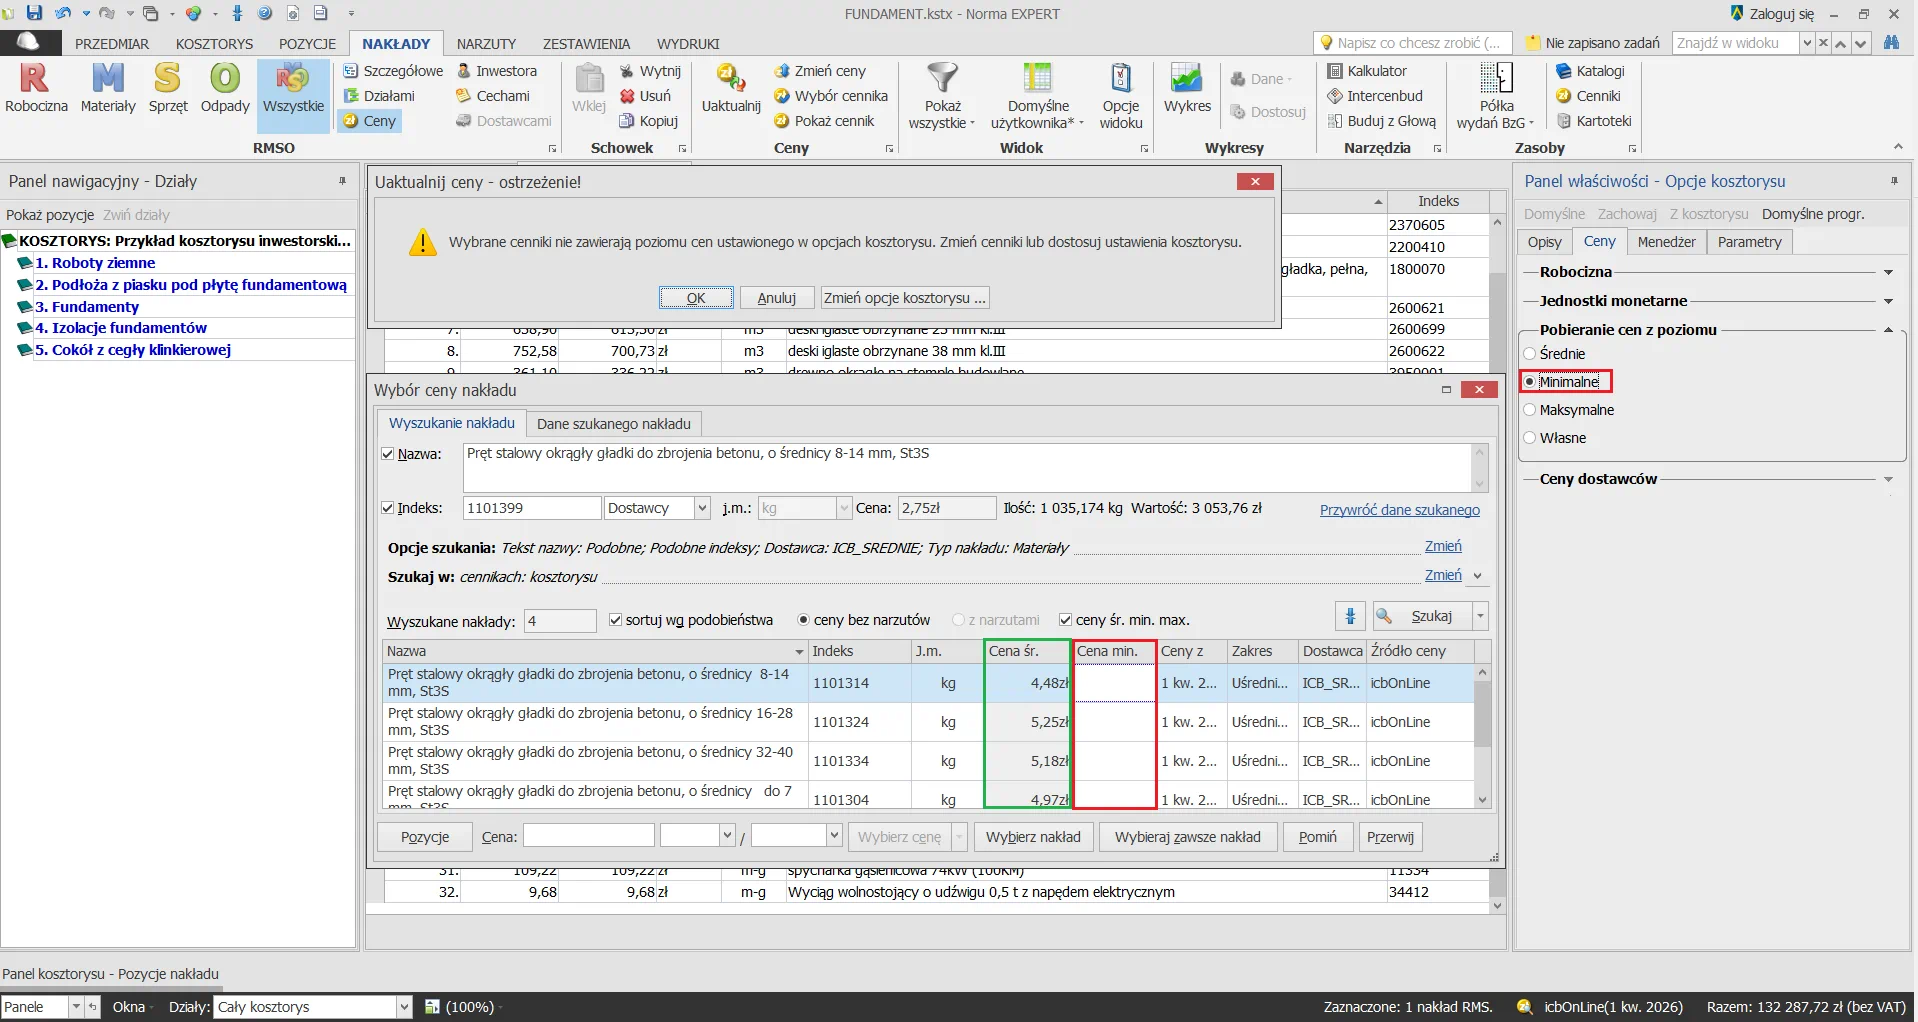Expand the Ceny dostawców section
This screenshot has width=1918, height=1022.
point(1888,479)
